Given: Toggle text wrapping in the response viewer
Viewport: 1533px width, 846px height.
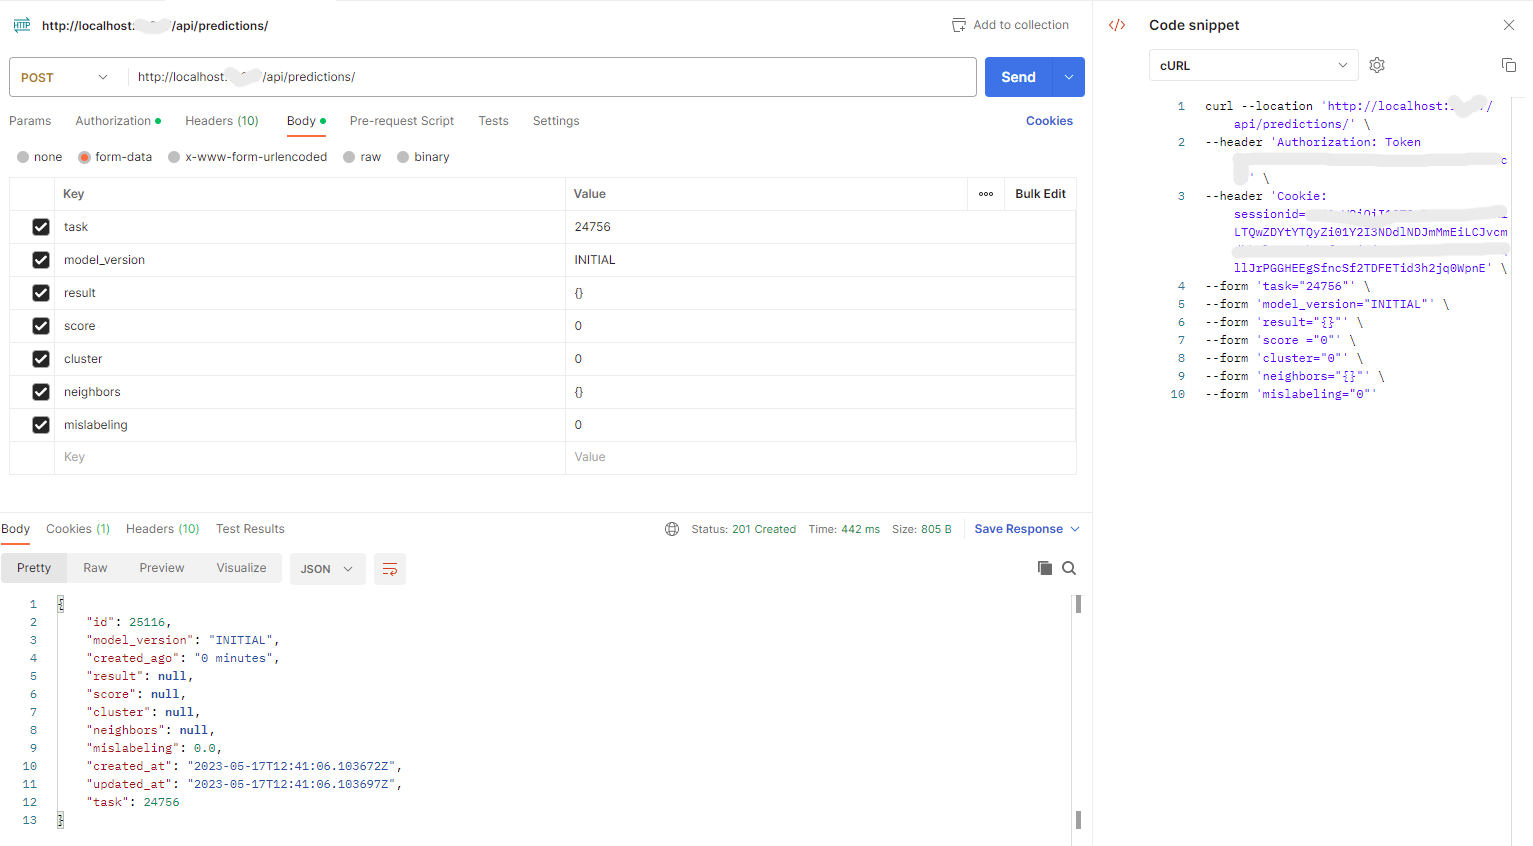Looking at the screenshot, I should pos(389,567).
